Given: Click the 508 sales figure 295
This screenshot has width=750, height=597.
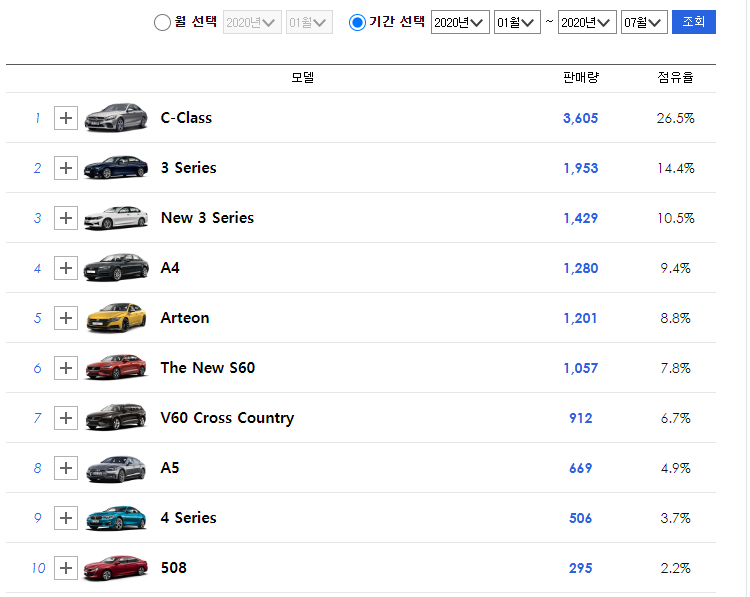Looking at the screenshot, I should [581, 568].
